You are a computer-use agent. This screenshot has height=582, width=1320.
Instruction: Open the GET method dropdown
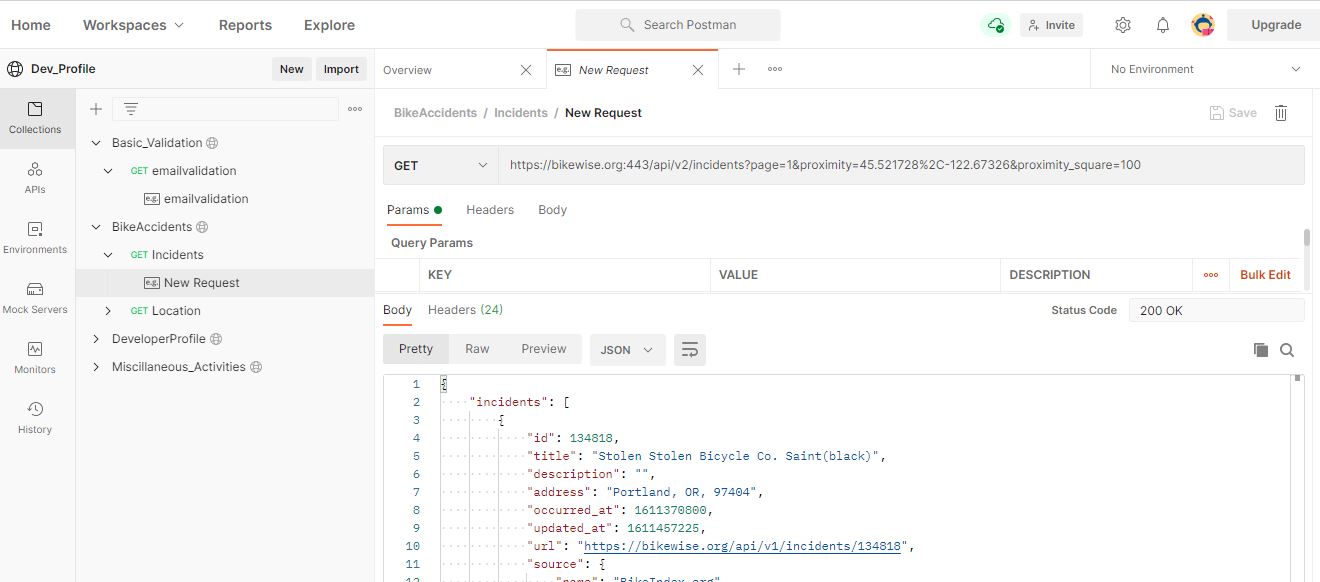point(441,165)
